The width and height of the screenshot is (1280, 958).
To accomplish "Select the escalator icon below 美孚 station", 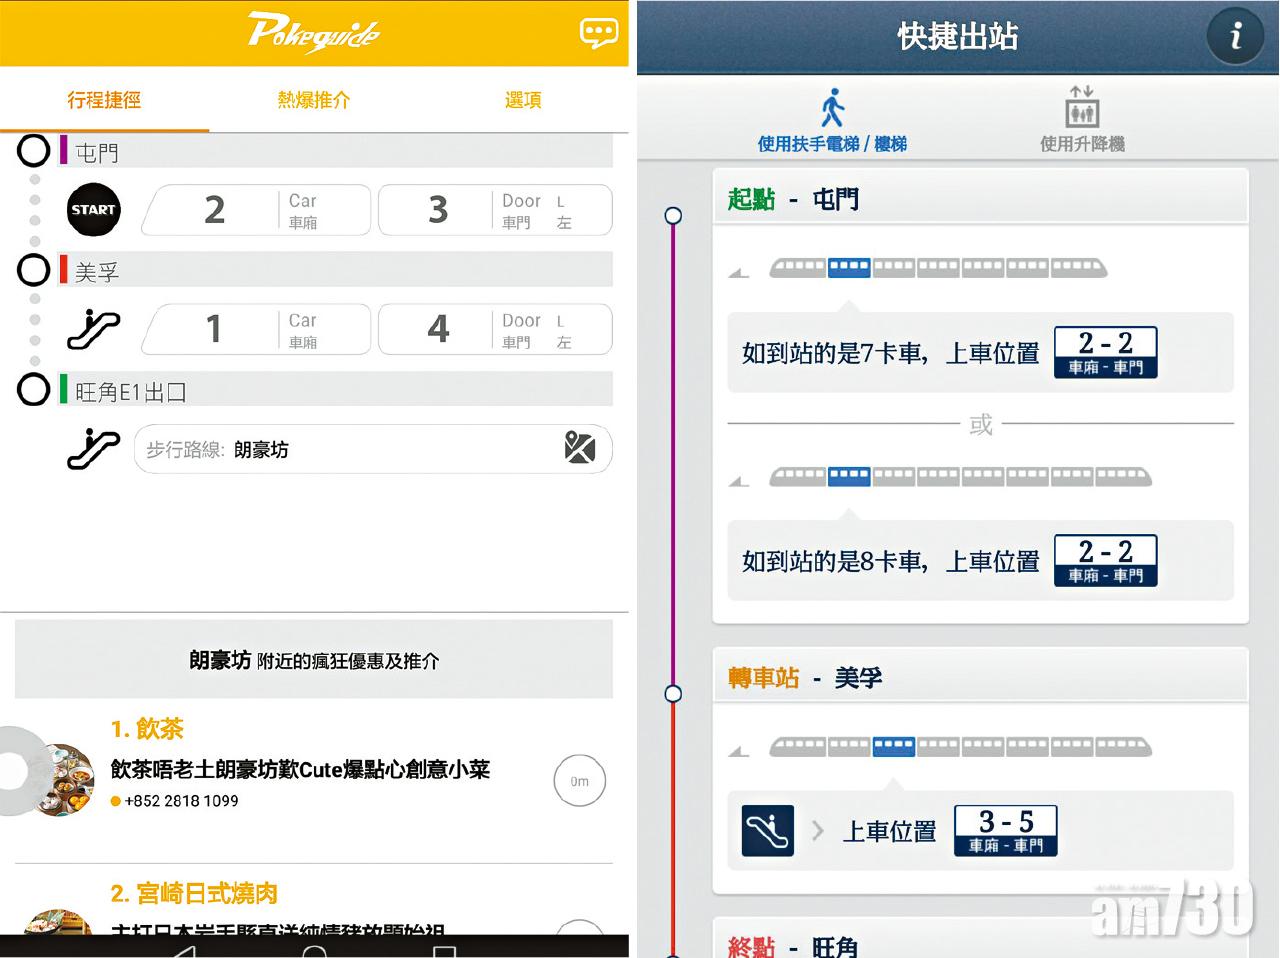I will coord(92,329).
